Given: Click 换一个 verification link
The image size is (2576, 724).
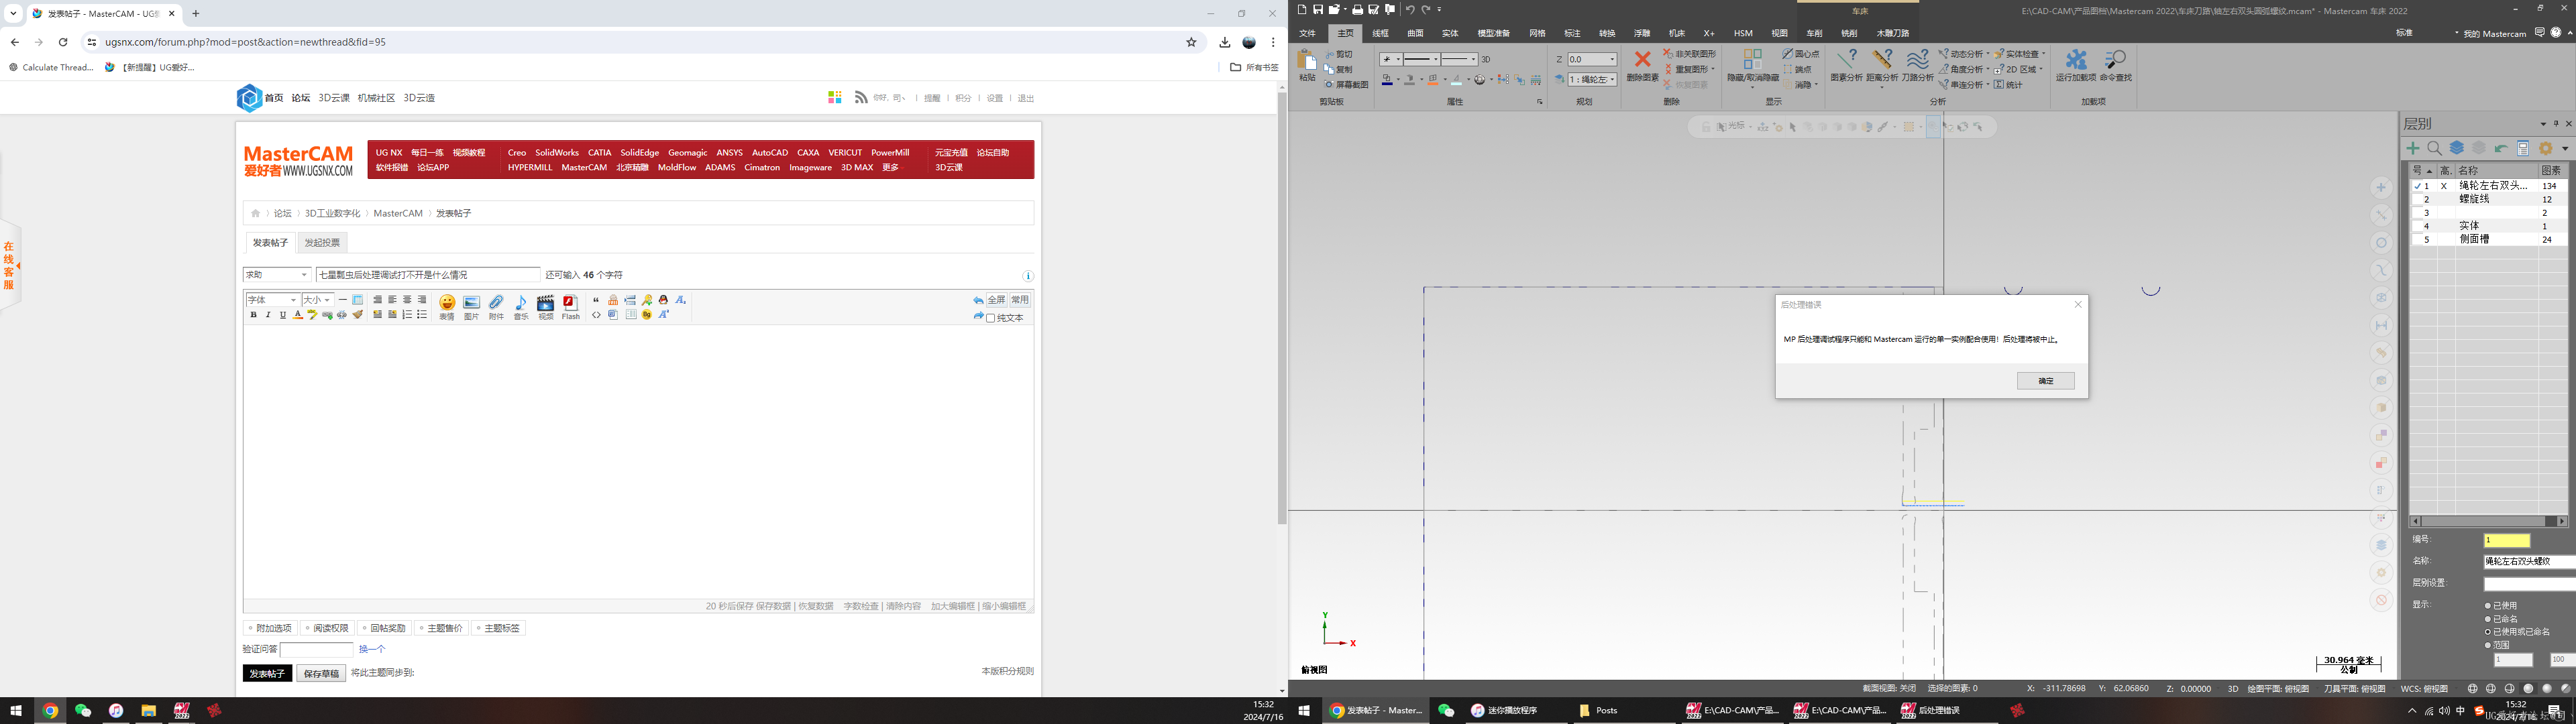Looking at the screenshot, I should (x=372, y=650).
